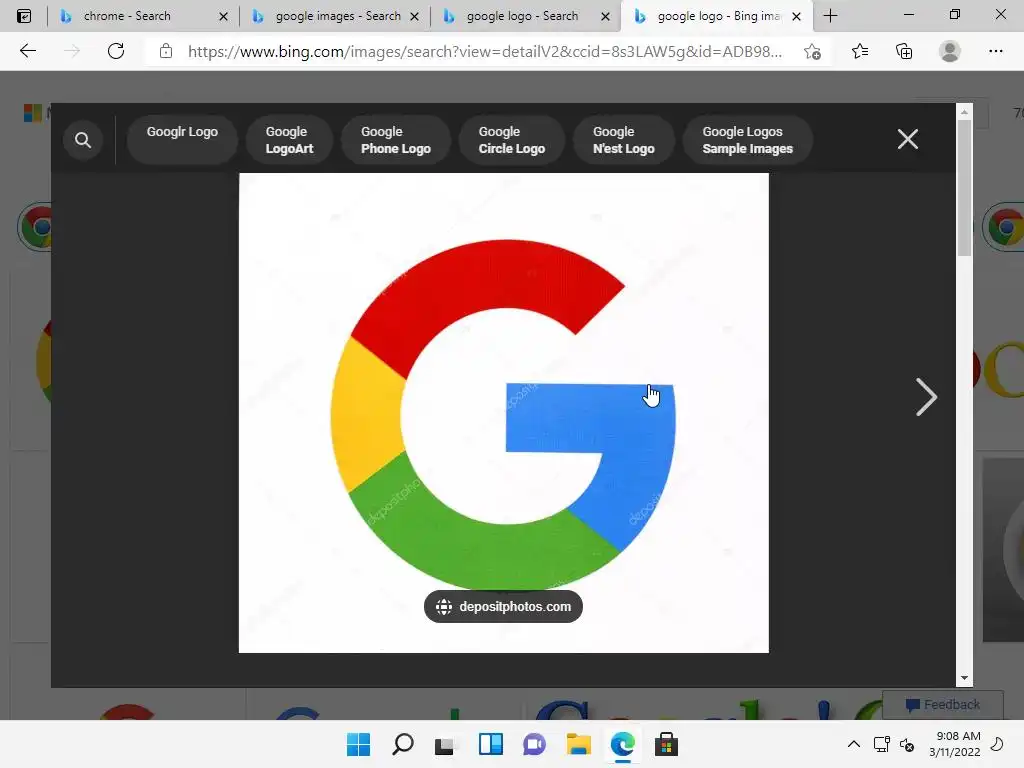Click the large Google G image
The height and width of the screenshot is (768, 1024).
coord(504,413)
